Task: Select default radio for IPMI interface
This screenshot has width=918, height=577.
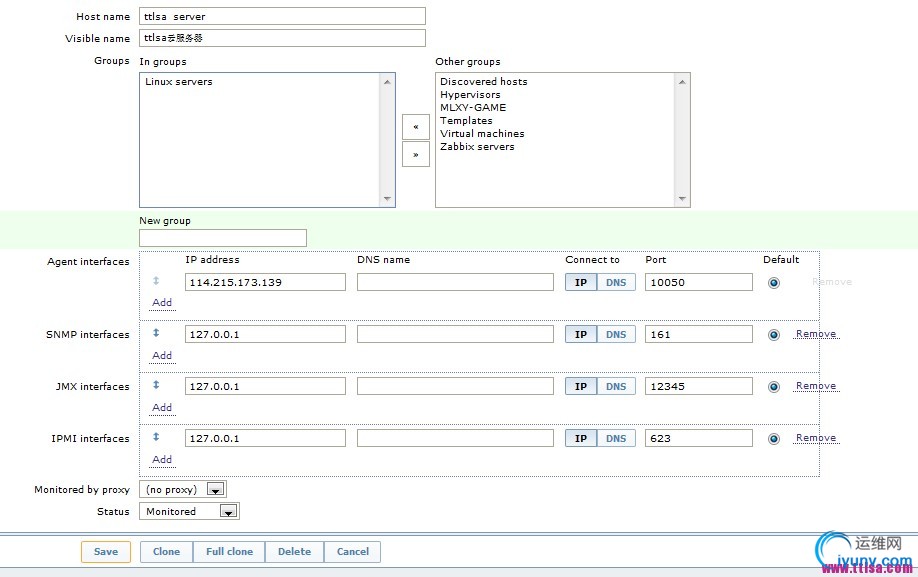Action: [774, 439]
